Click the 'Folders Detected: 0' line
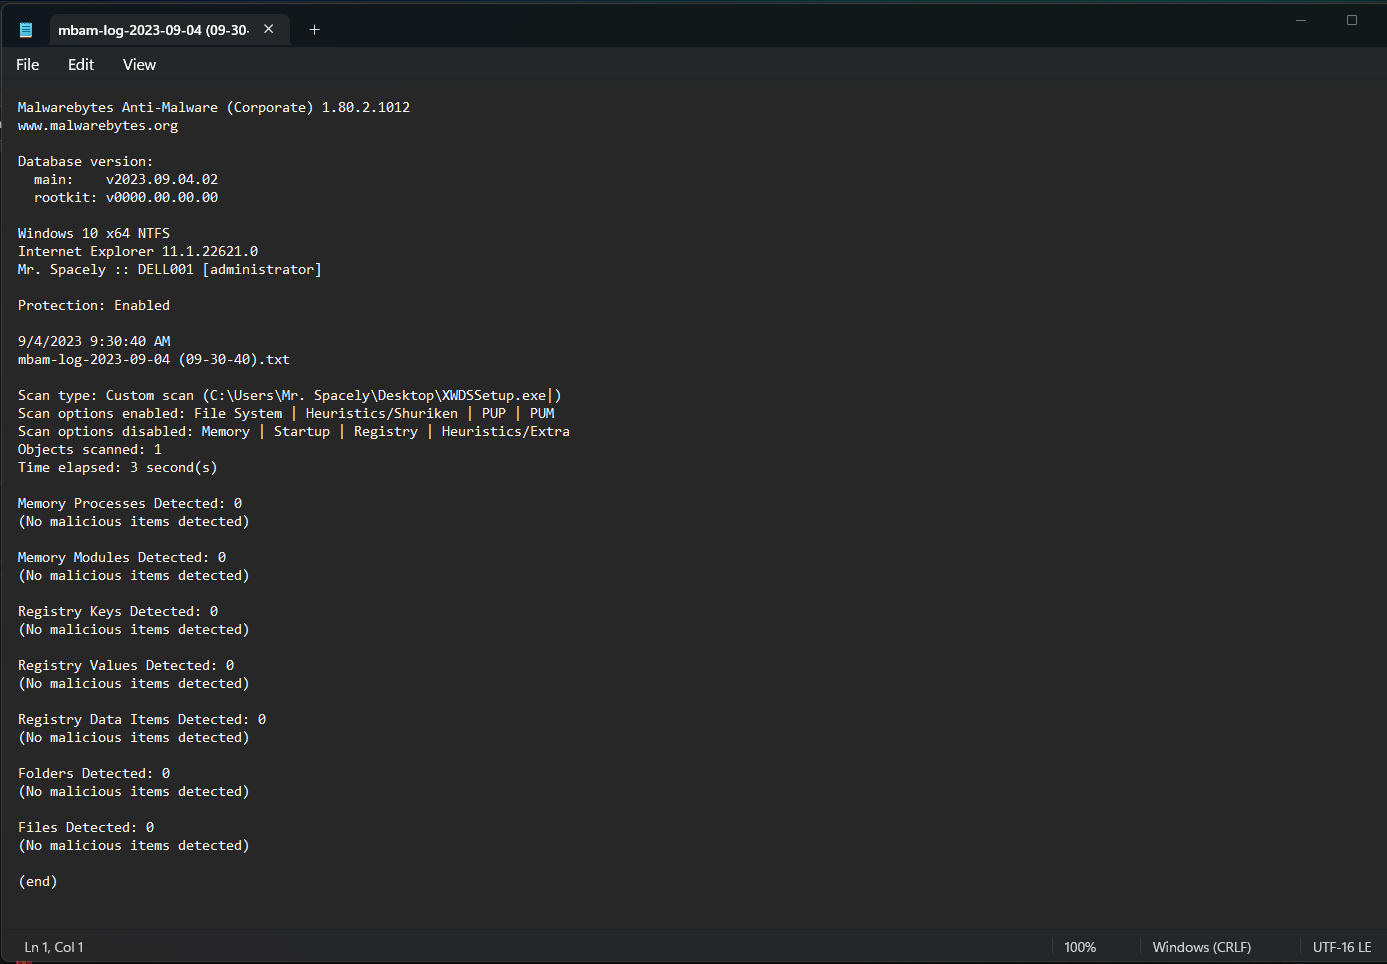The image size is (1387, 964). pos(94,774)
